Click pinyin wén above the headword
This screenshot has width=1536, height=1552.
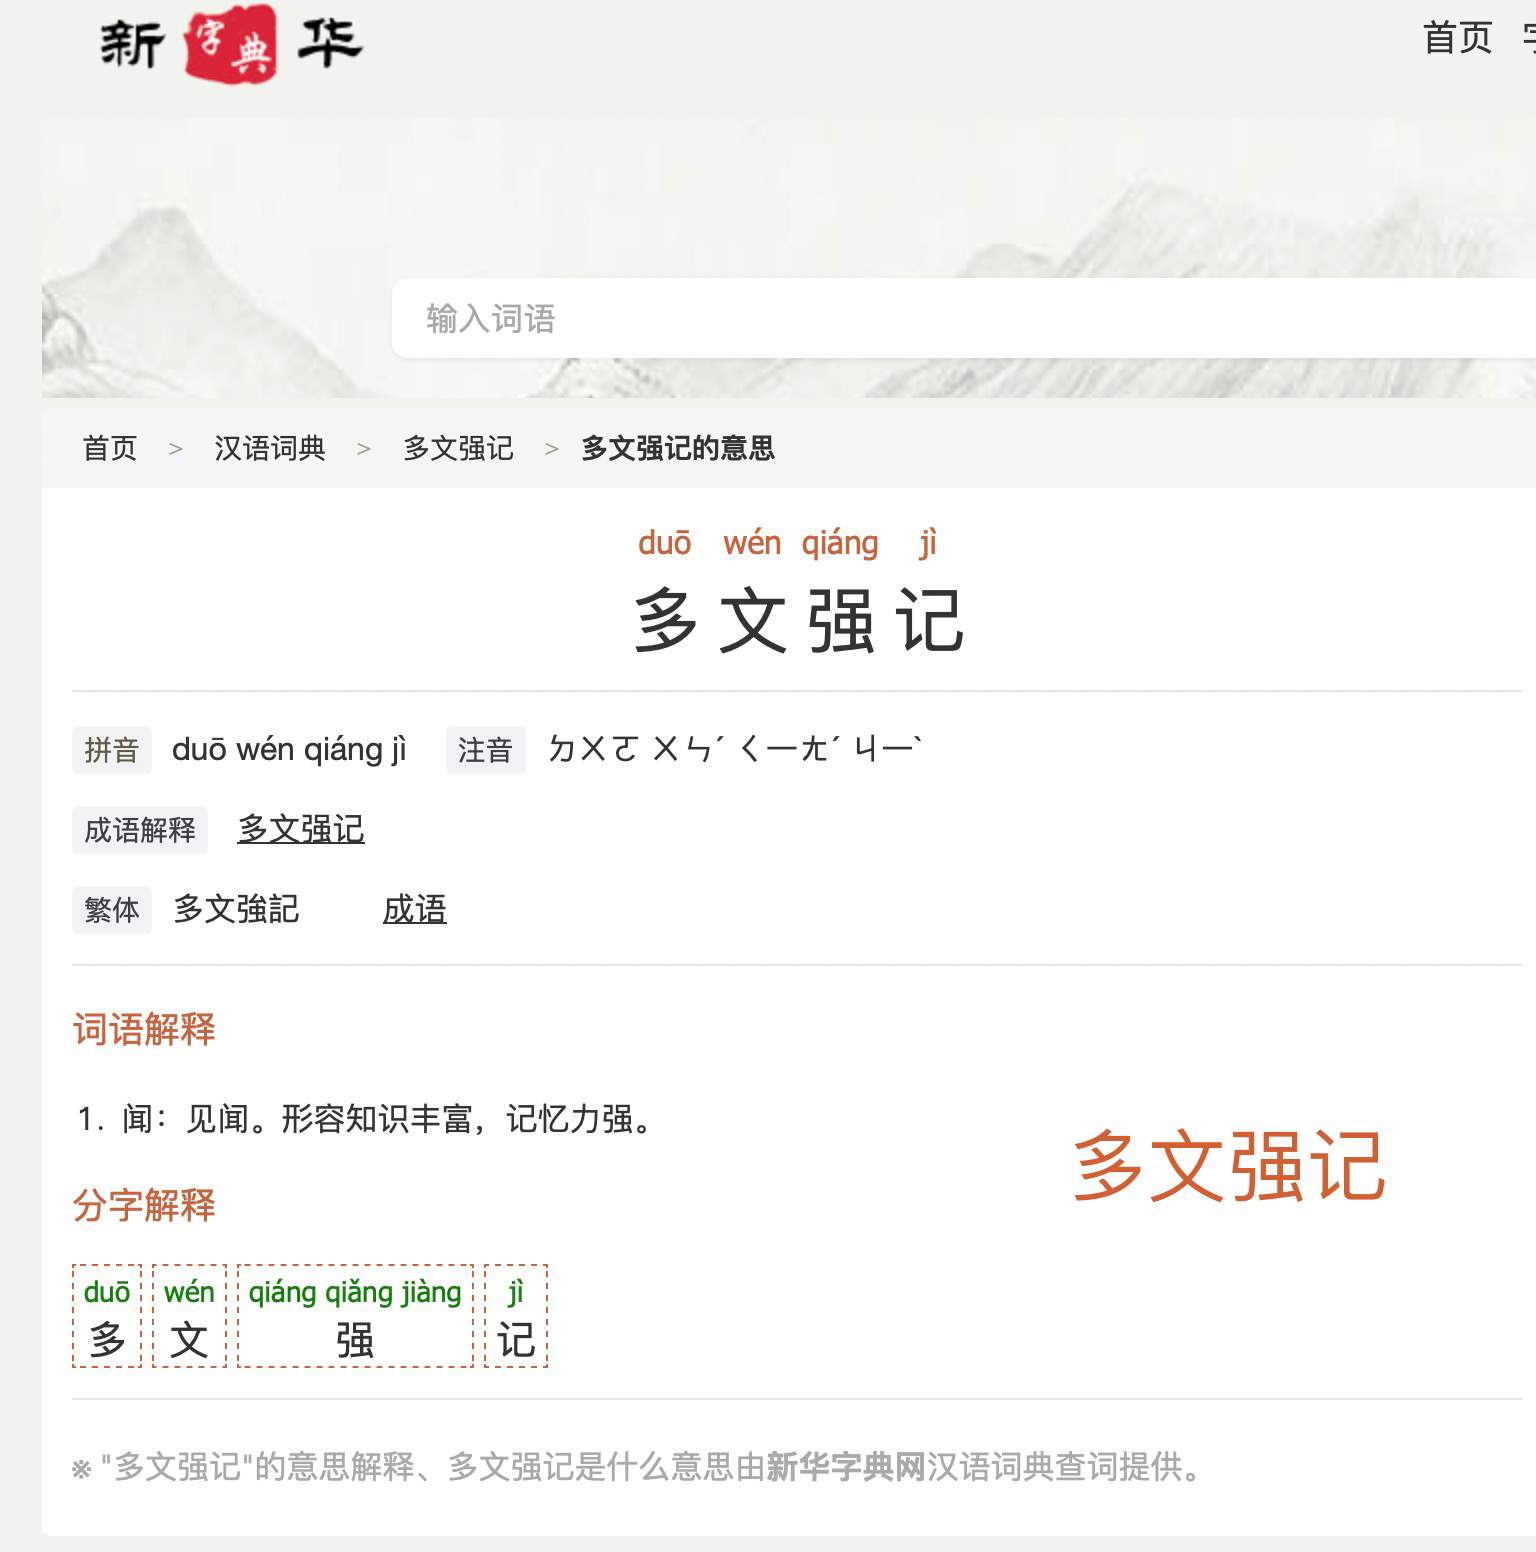(x=753, y=543)
